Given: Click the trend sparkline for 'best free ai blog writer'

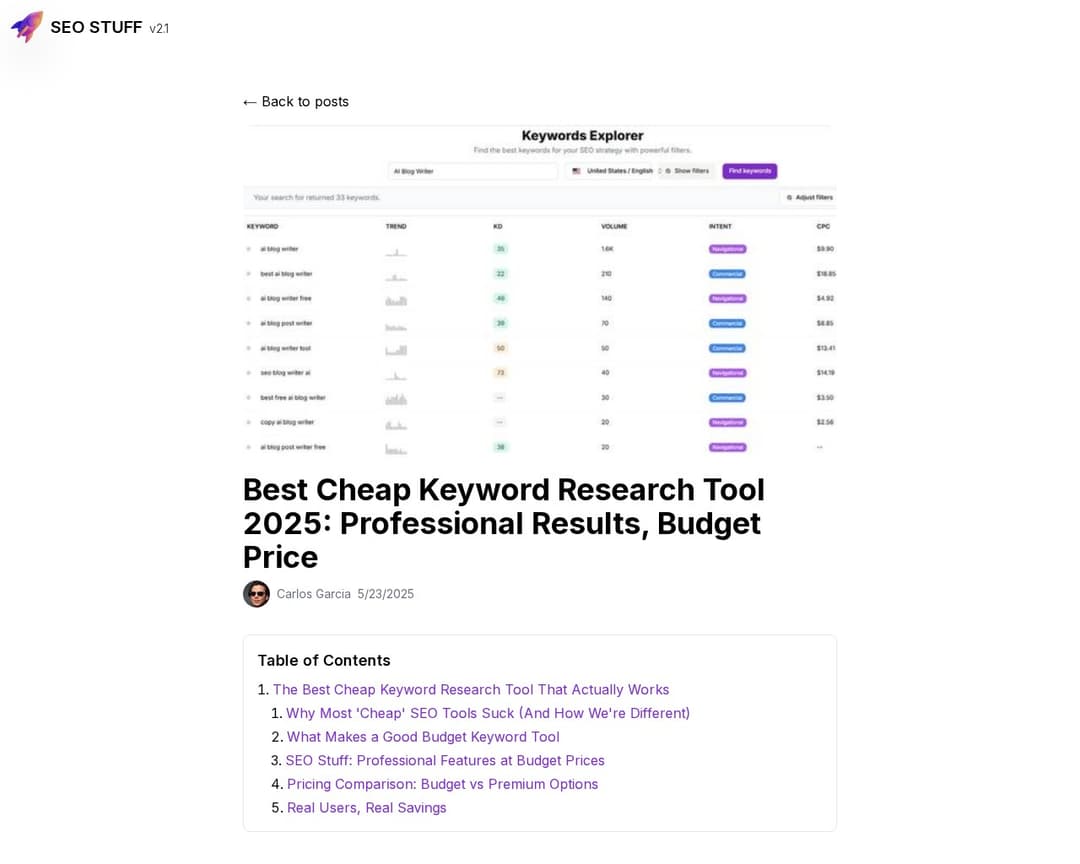Looking at the screenshot, I should click(x=396, y=397).
